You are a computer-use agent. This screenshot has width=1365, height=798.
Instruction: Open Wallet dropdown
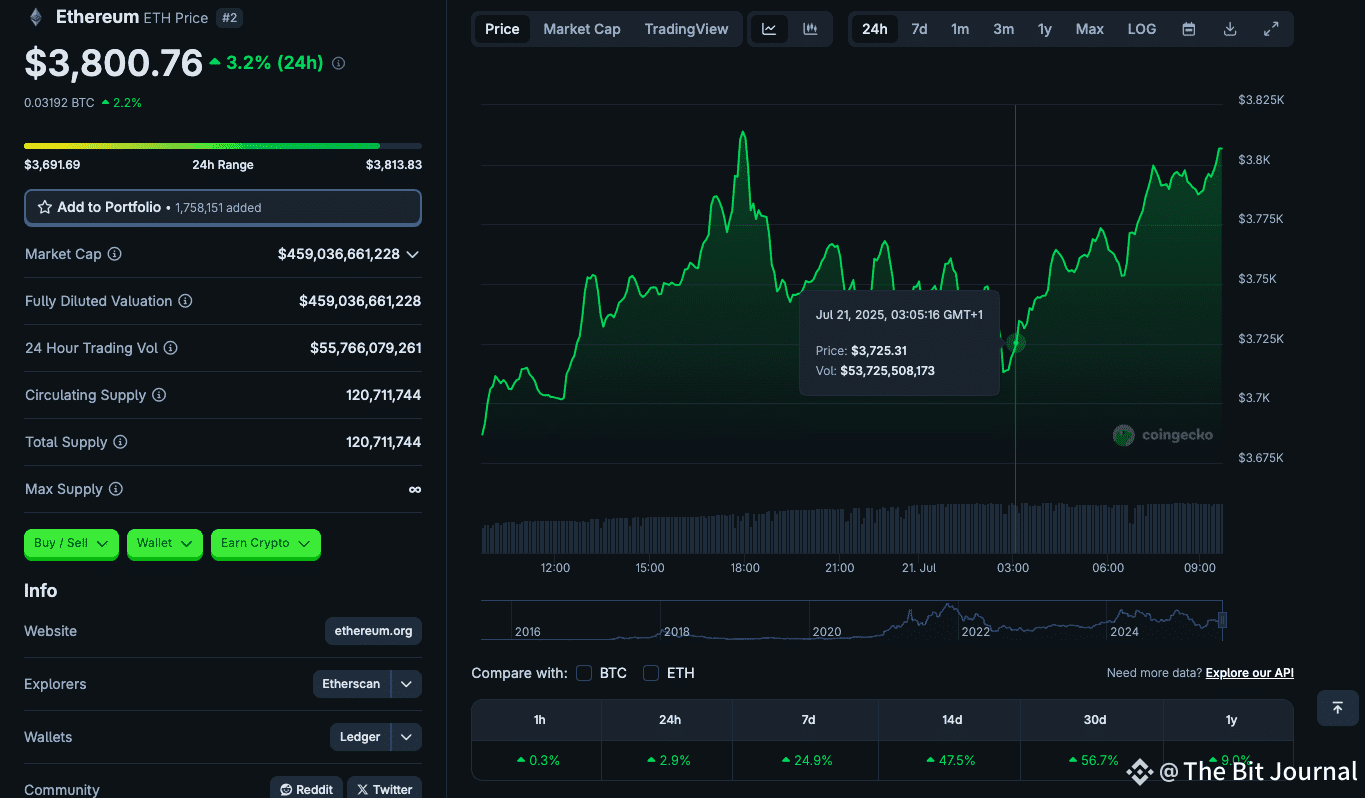click(x=165, y=543)
